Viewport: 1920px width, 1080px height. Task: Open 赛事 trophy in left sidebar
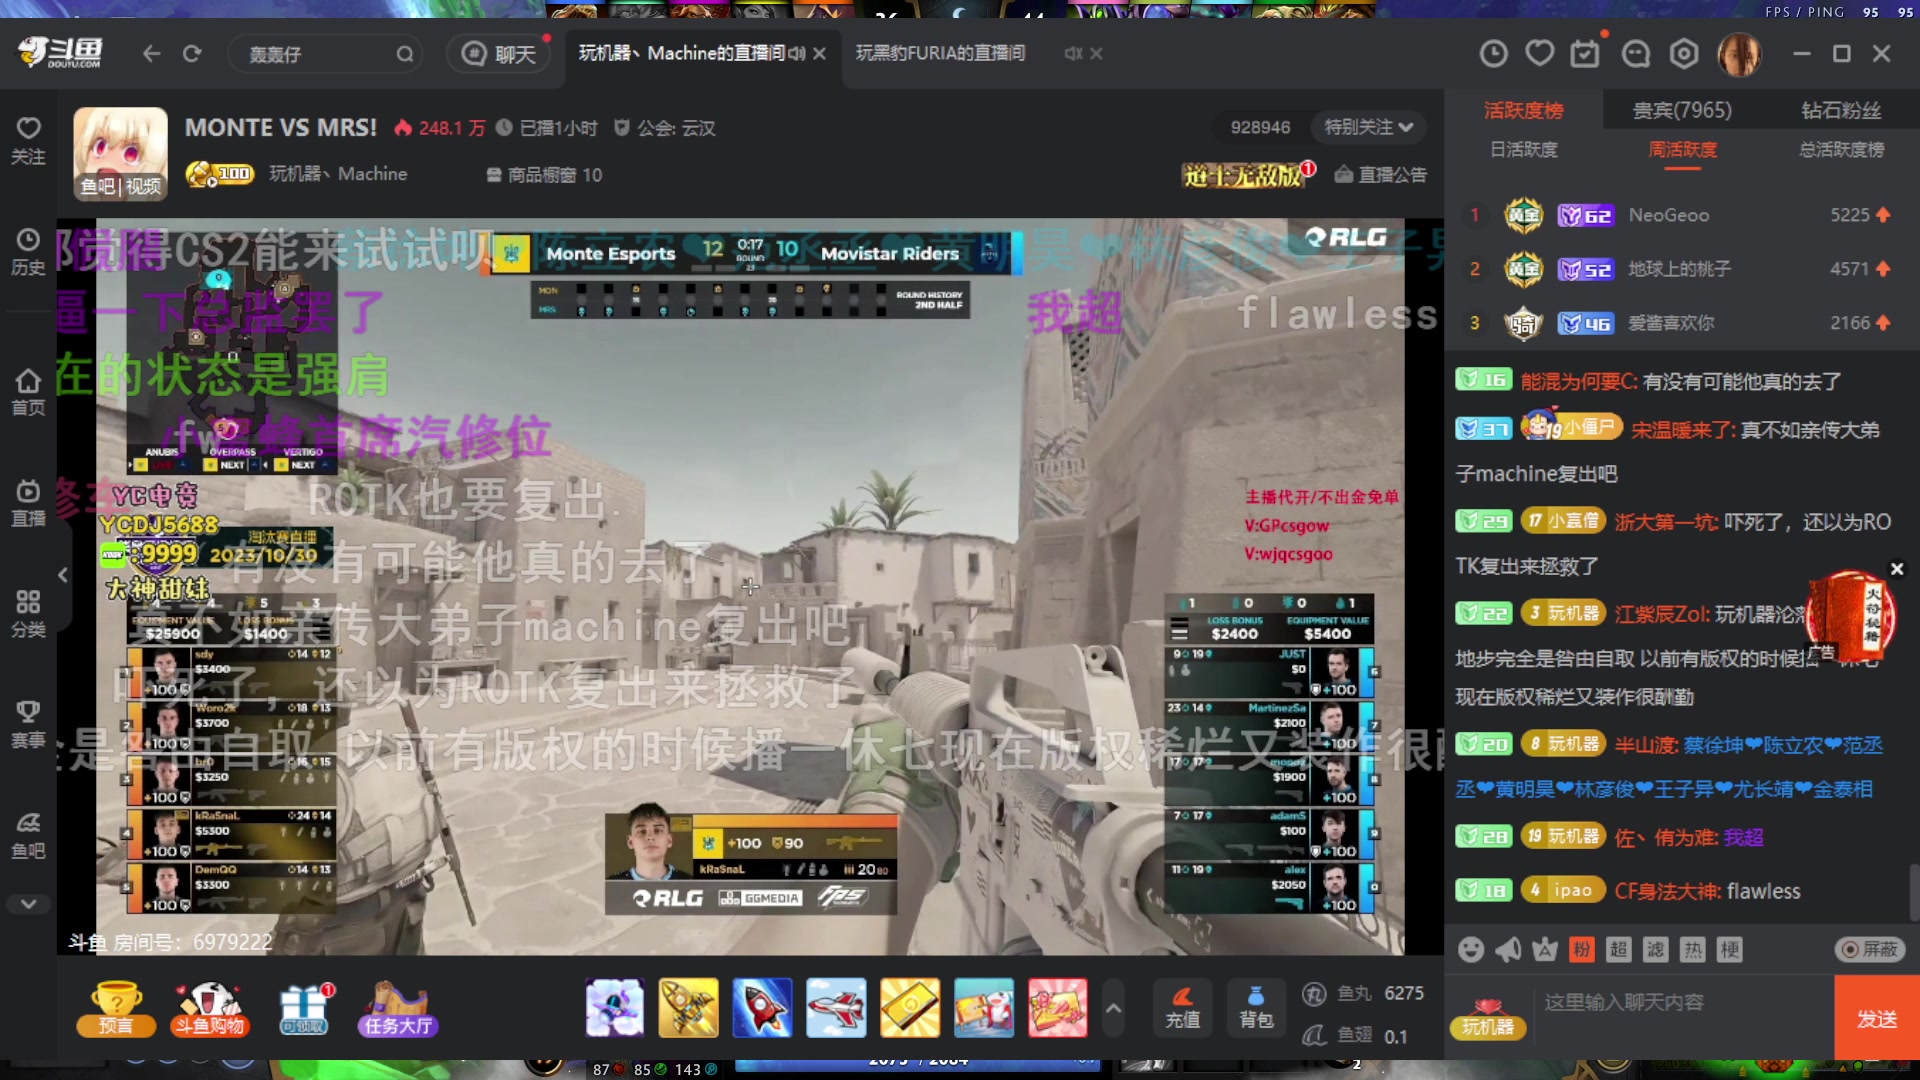pyautogui.click(x=28, y=725)
